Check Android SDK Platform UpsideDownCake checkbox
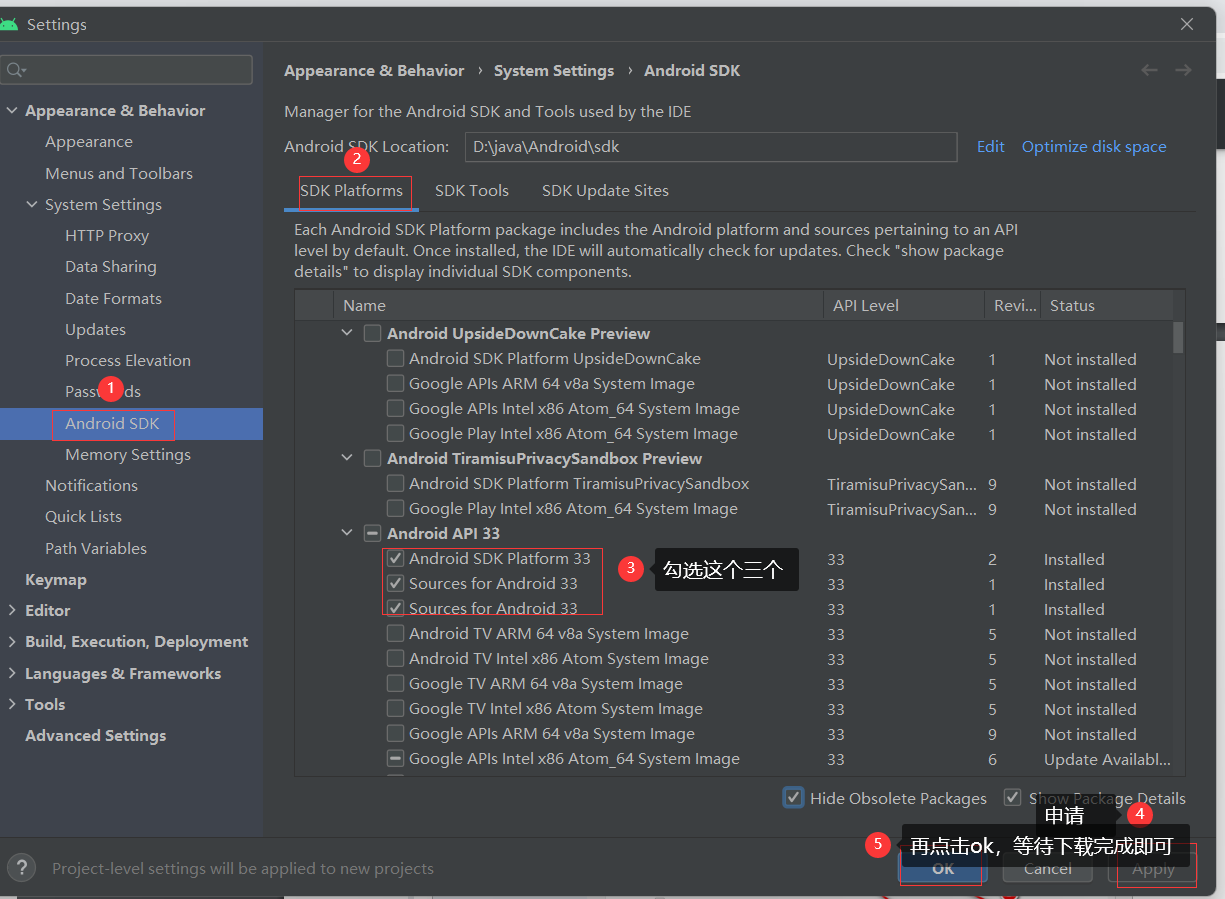The height and width of the screenshot is (899, 1225). point(395,358)
